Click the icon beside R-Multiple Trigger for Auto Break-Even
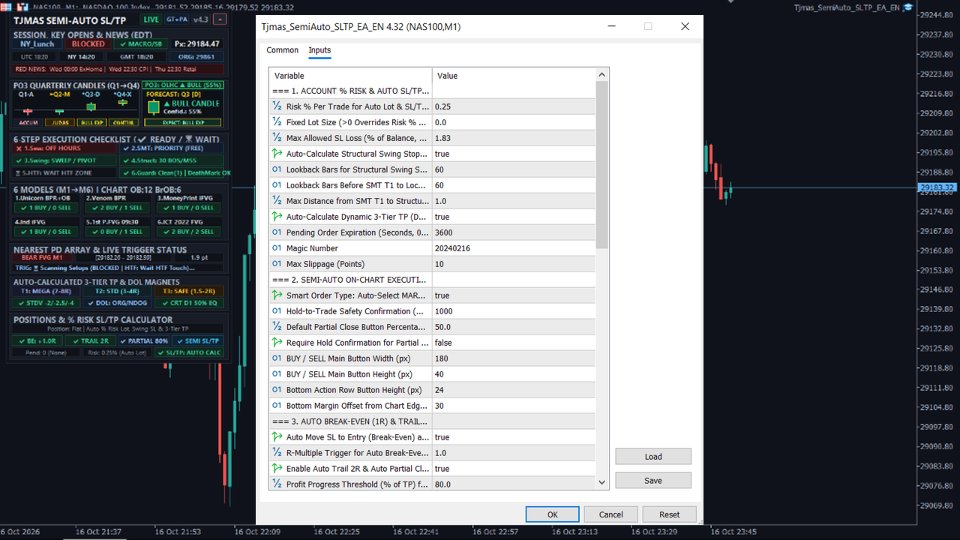Viewport: 960px width, 540px height. coord(277,453)
